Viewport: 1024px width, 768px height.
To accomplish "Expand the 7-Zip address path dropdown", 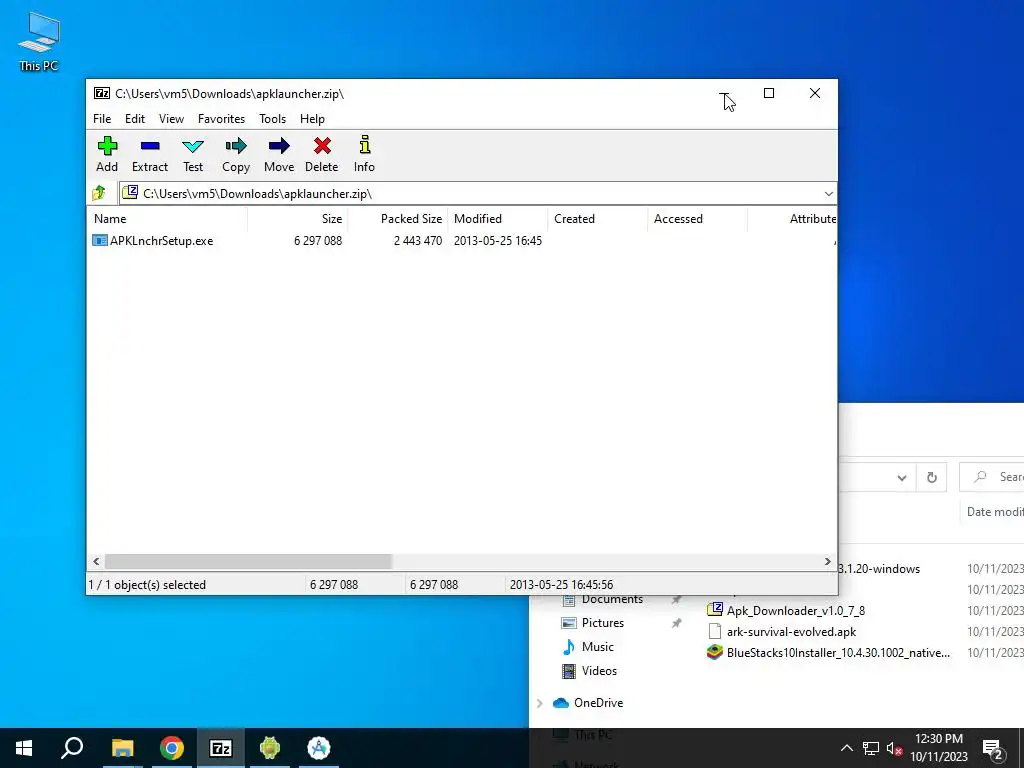I will point(828,193).
